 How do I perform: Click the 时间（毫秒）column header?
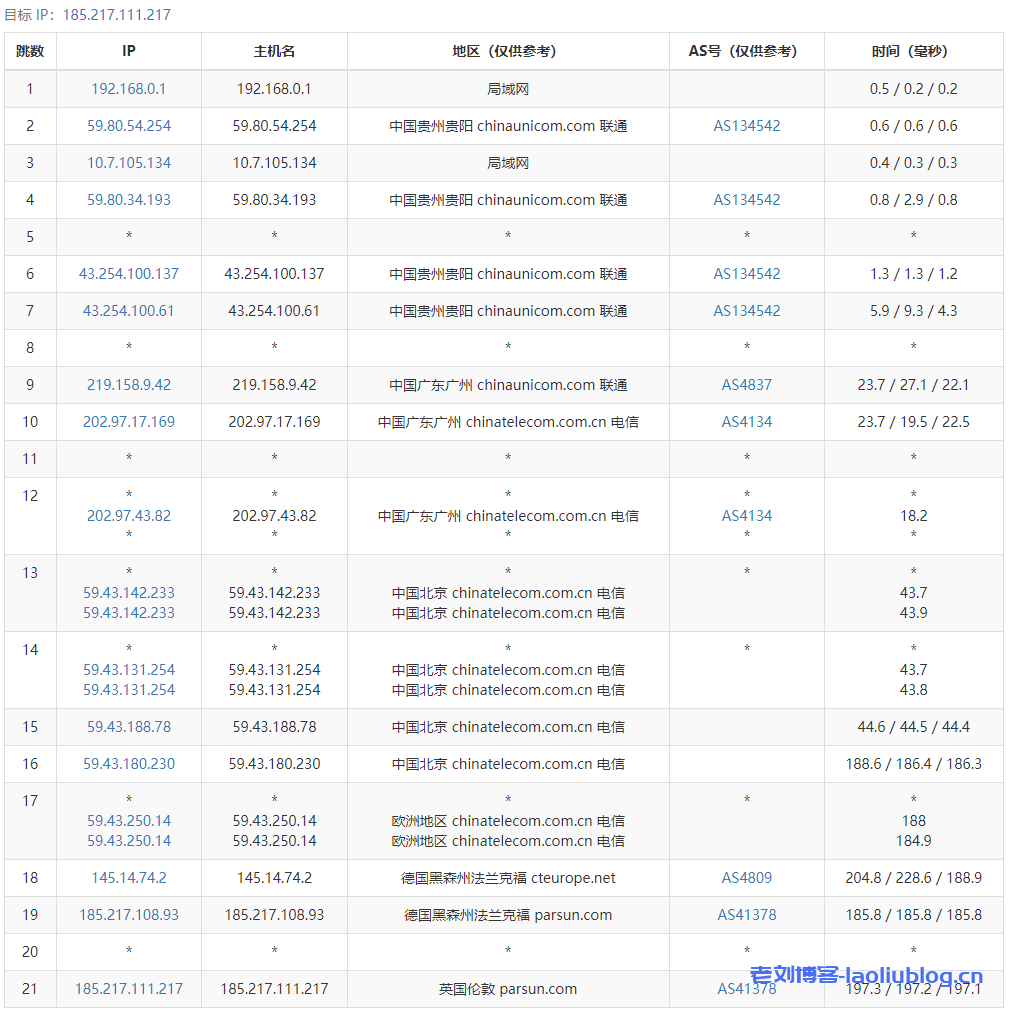913,51
